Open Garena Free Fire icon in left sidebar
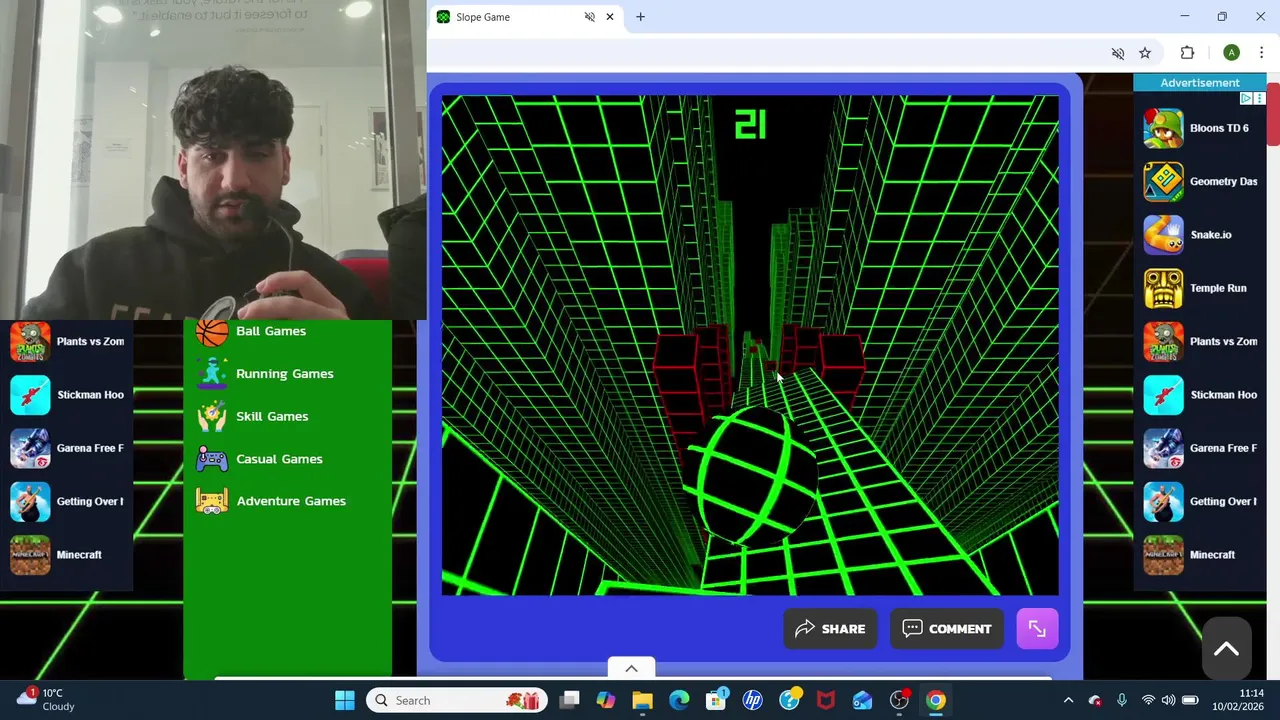This screenshot has width=1280, height=720. (30, 448)
